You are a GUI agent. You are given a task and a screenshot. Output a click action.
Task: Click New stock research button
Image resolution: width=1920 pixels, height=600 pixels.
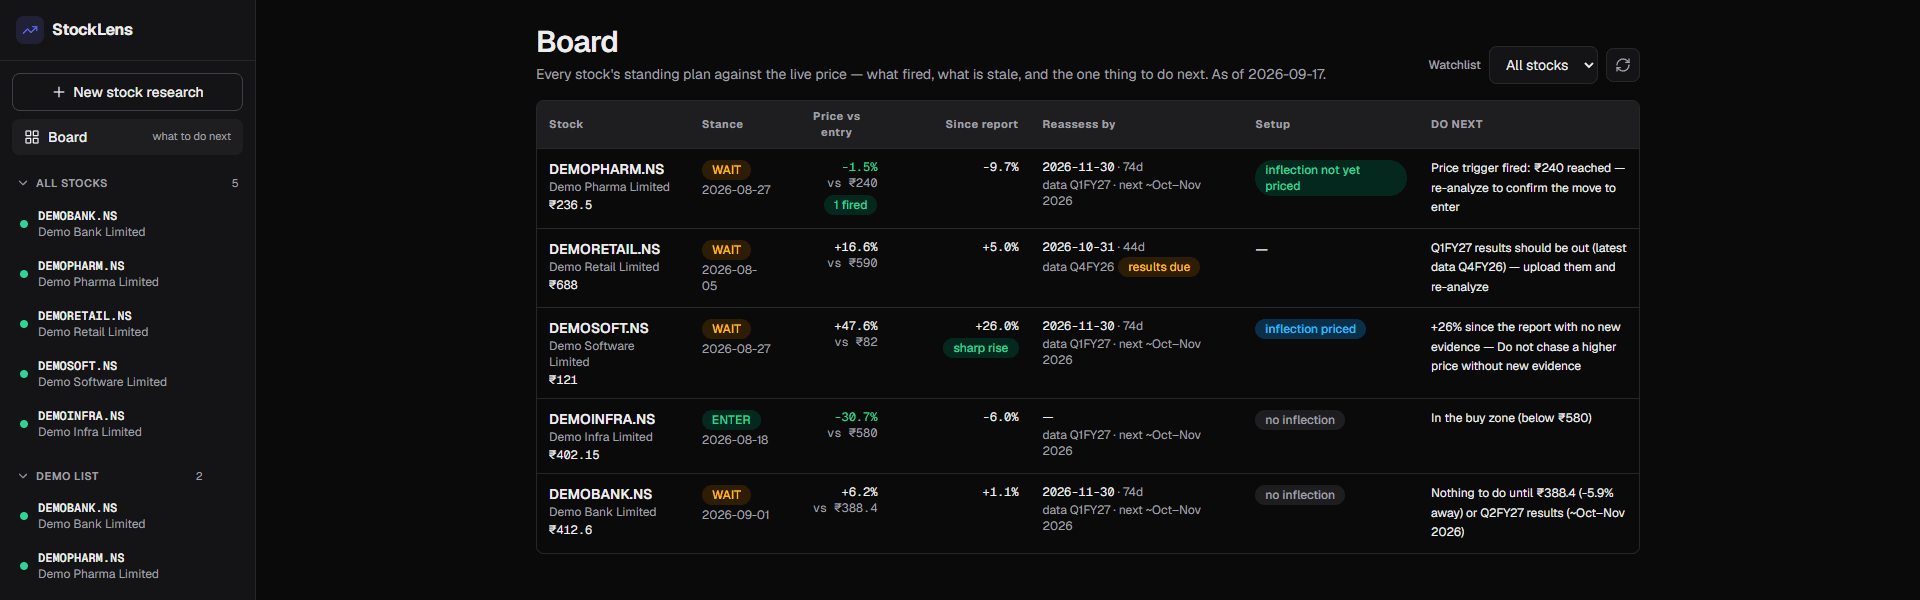(x=127, y=92)
